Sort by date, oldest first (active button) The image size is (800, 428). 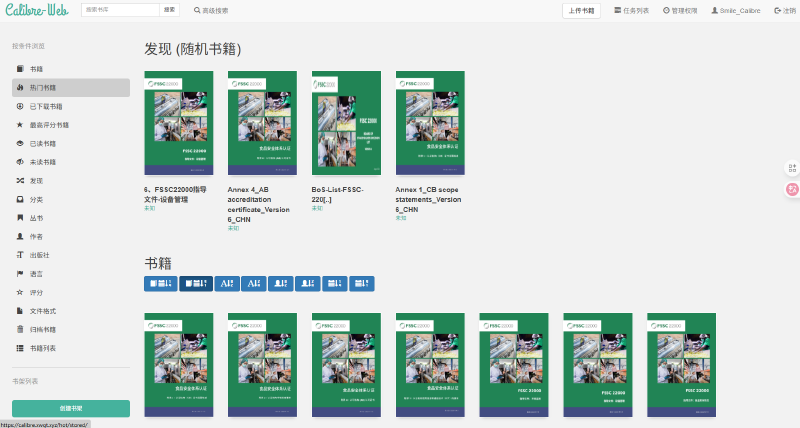click(x=196, y=284)
